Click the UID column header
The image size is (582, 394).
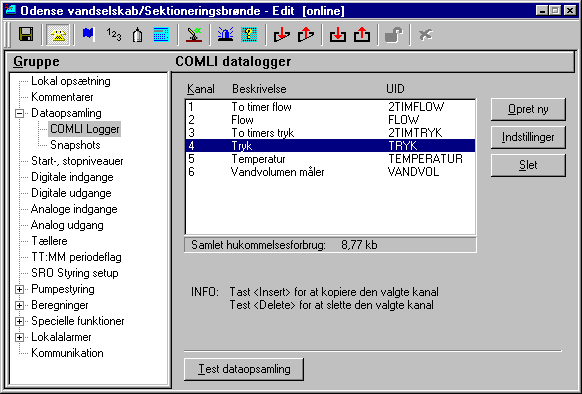(395, 89)
